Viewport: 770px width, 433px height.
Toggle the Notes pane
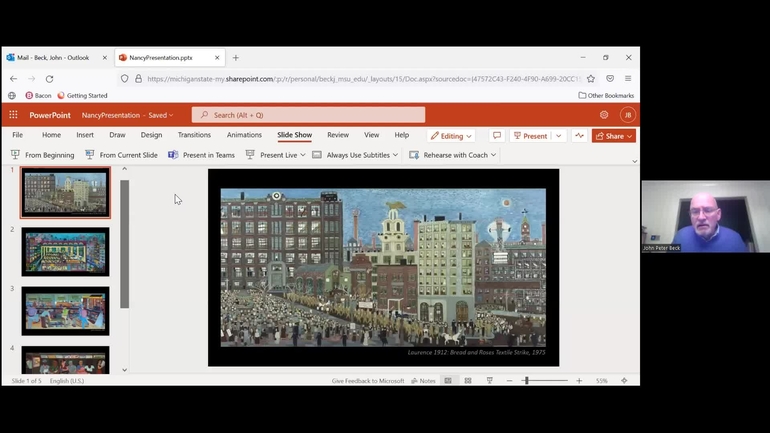click(423, 380)
